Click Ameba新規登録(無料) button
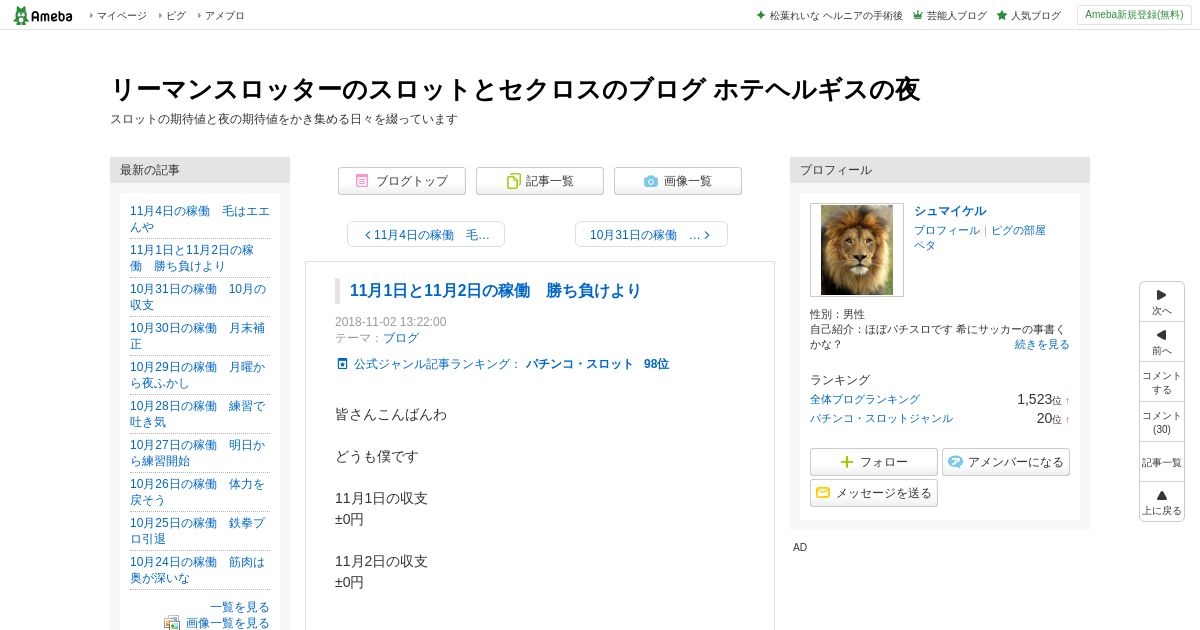Image resolution: width=1200 pixels, height=630 pixels. pyautogui.click(x=1134, y=15)
